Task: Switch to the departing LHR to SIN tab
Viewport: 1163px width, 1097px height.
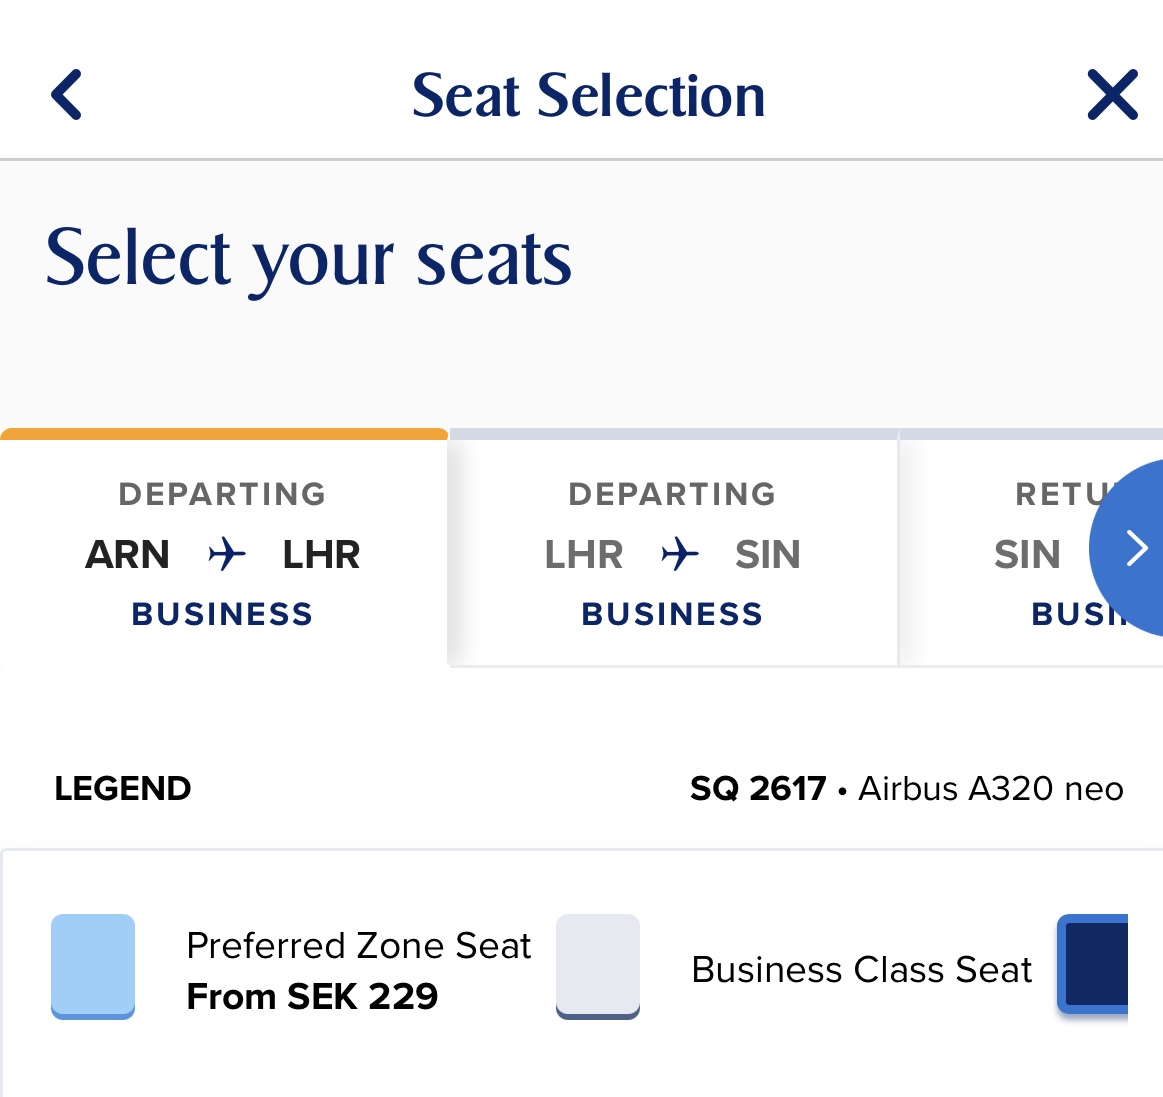Action: [673, 553]
